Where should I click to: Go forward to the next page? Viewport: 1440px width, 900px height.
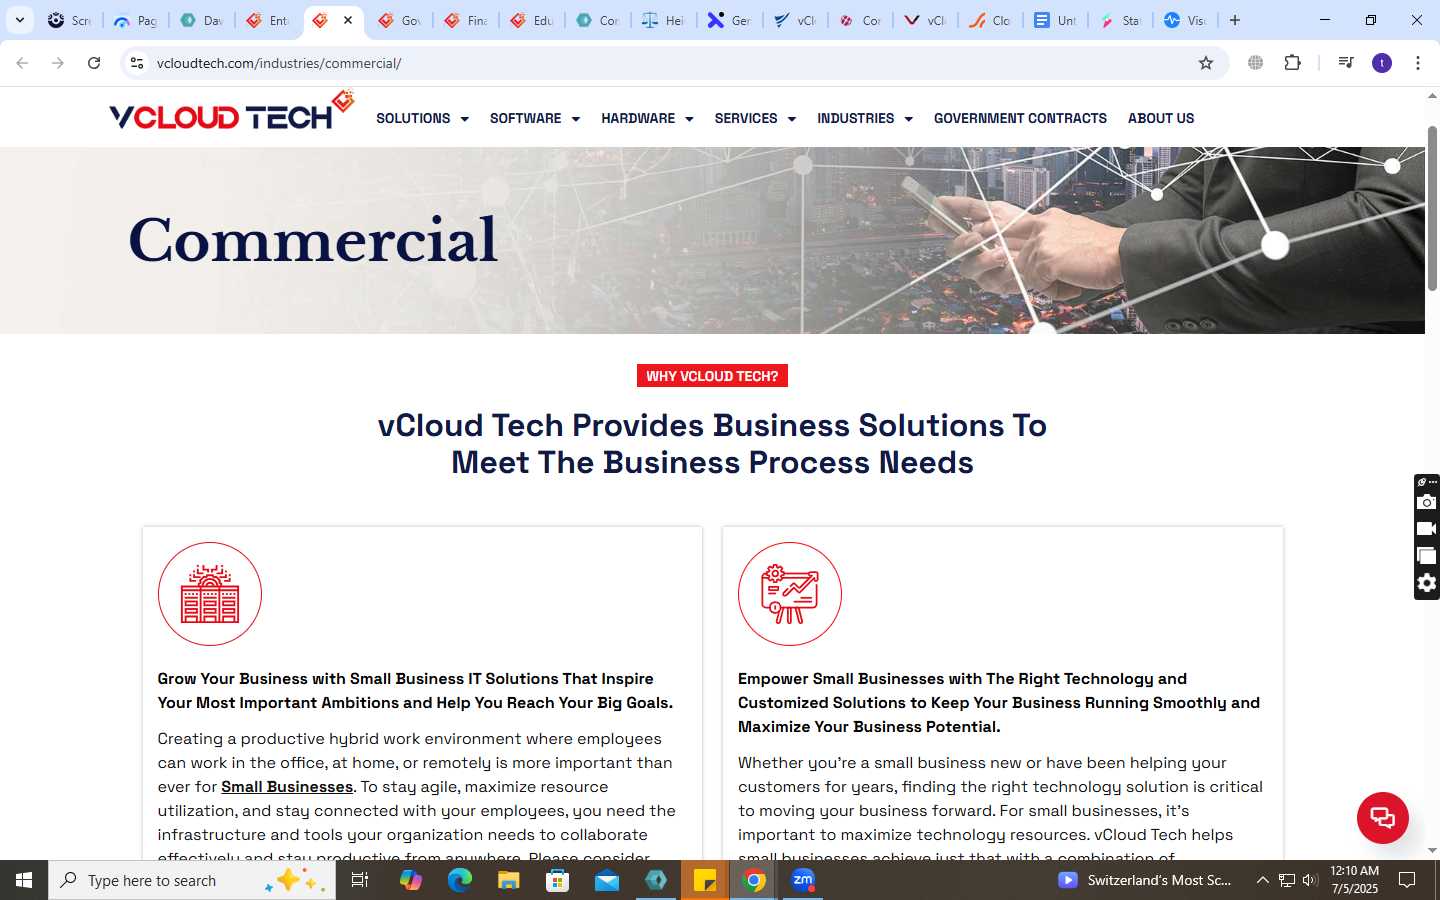coord(58,63)
